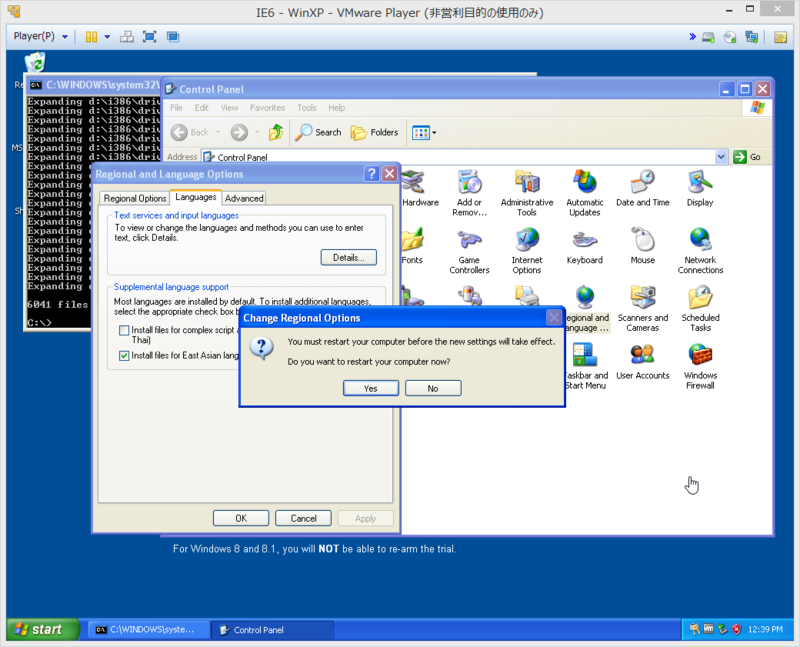800x647 pixels.
Task: Click the Up folder toolbar icon
Action: click(x=276, y=133)
